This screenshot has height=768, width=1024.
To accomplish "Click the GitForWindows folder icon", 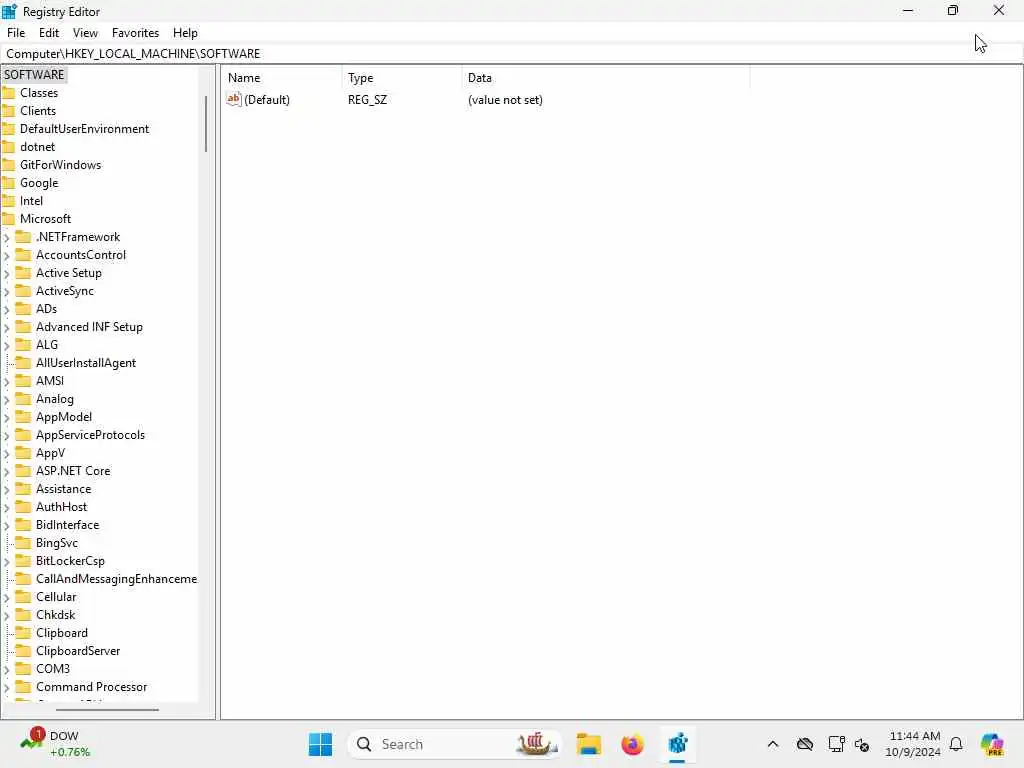I will 8,165.
